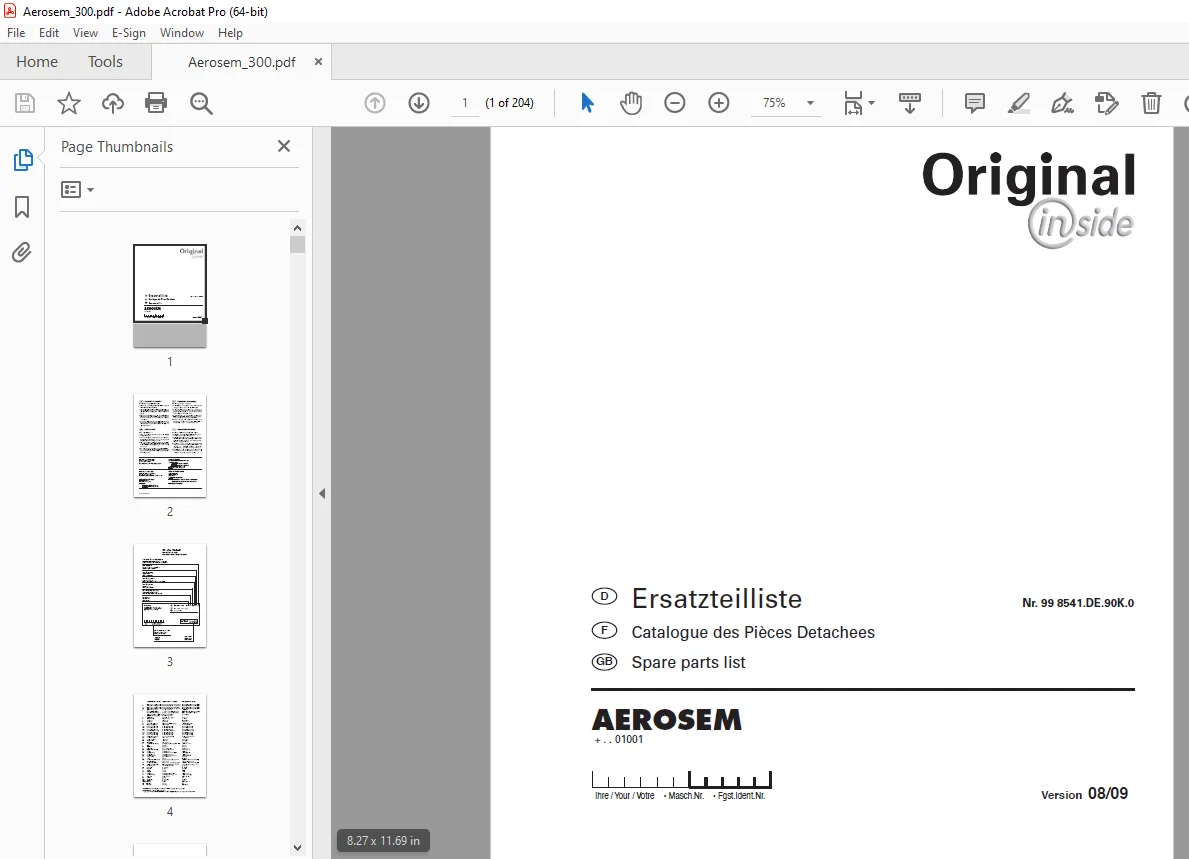Open the Edit menu
This screenshot has height=859, width=1189.
click(49, 33)
